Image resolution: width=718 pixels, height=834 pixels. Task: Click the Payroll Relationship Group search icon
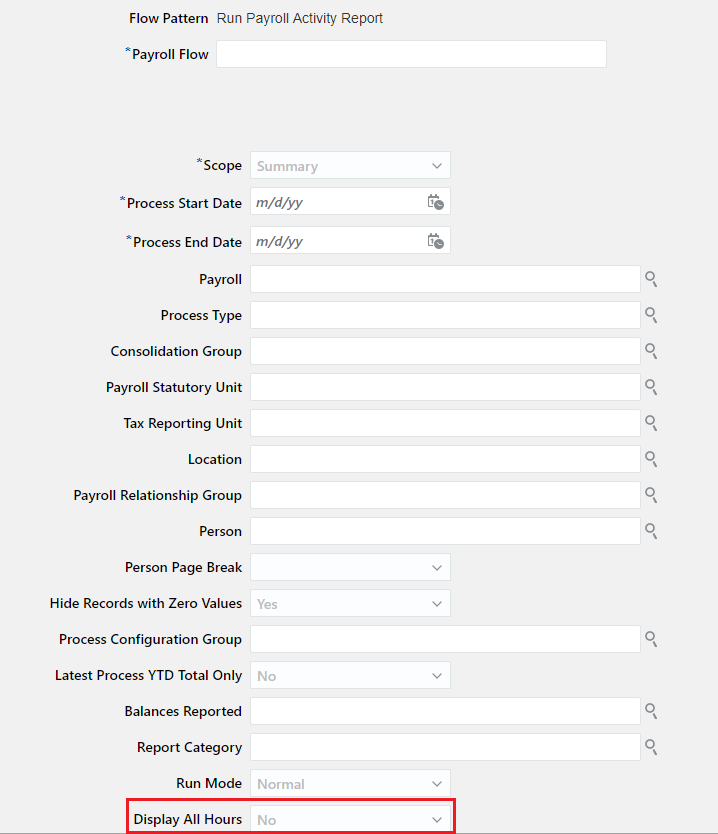[x=650, y=495]
